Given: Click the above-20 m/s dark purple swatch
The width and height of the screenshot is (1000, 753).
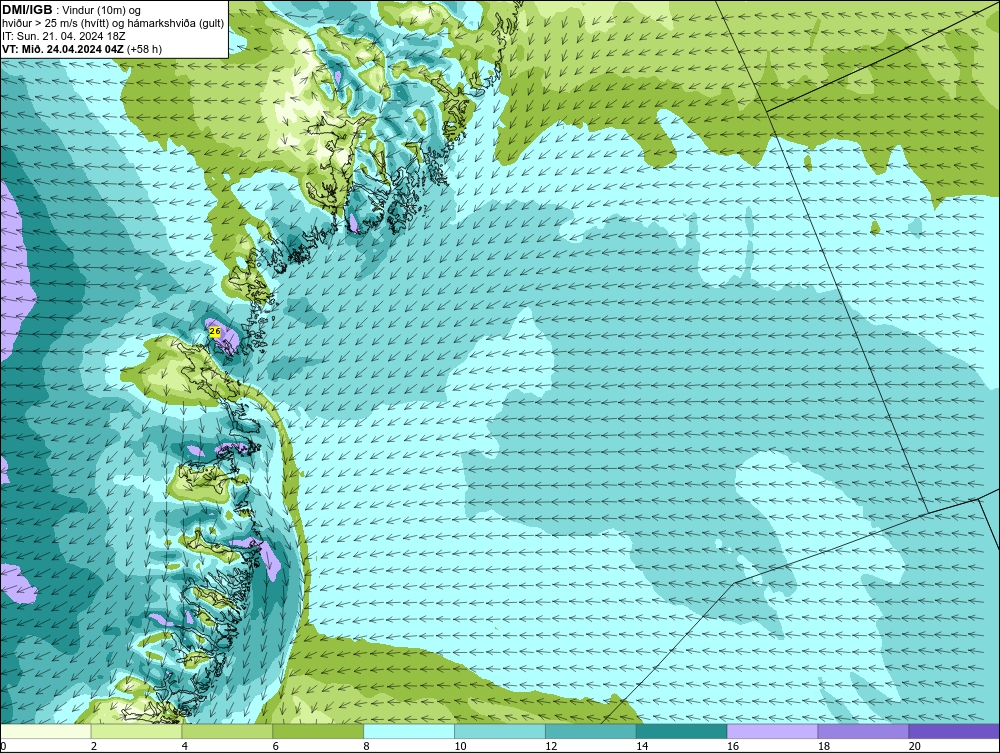Looking at the screenshot, I should [954, 731].
